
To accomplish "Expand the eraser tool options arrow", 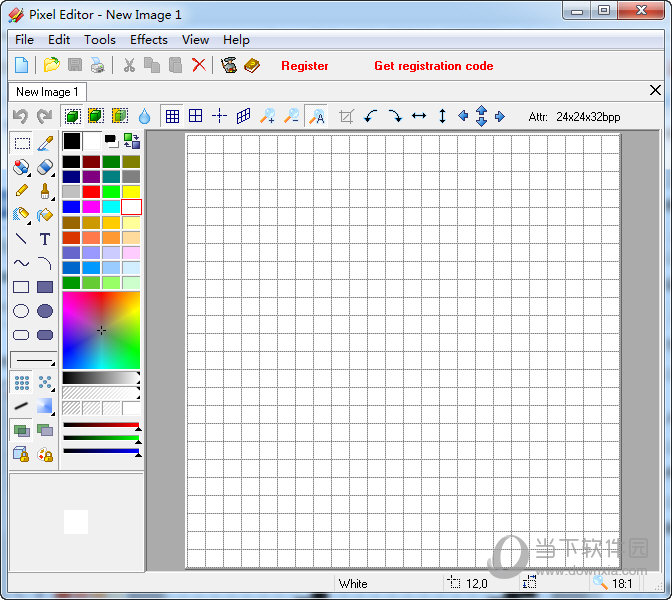I will pyautogui.click(x=53, y=173).
